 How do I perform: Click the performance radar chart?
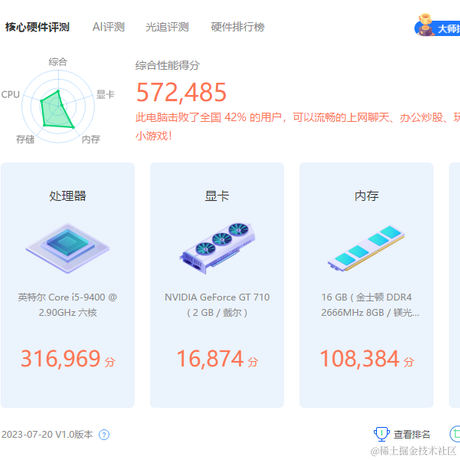pos(58,107)
